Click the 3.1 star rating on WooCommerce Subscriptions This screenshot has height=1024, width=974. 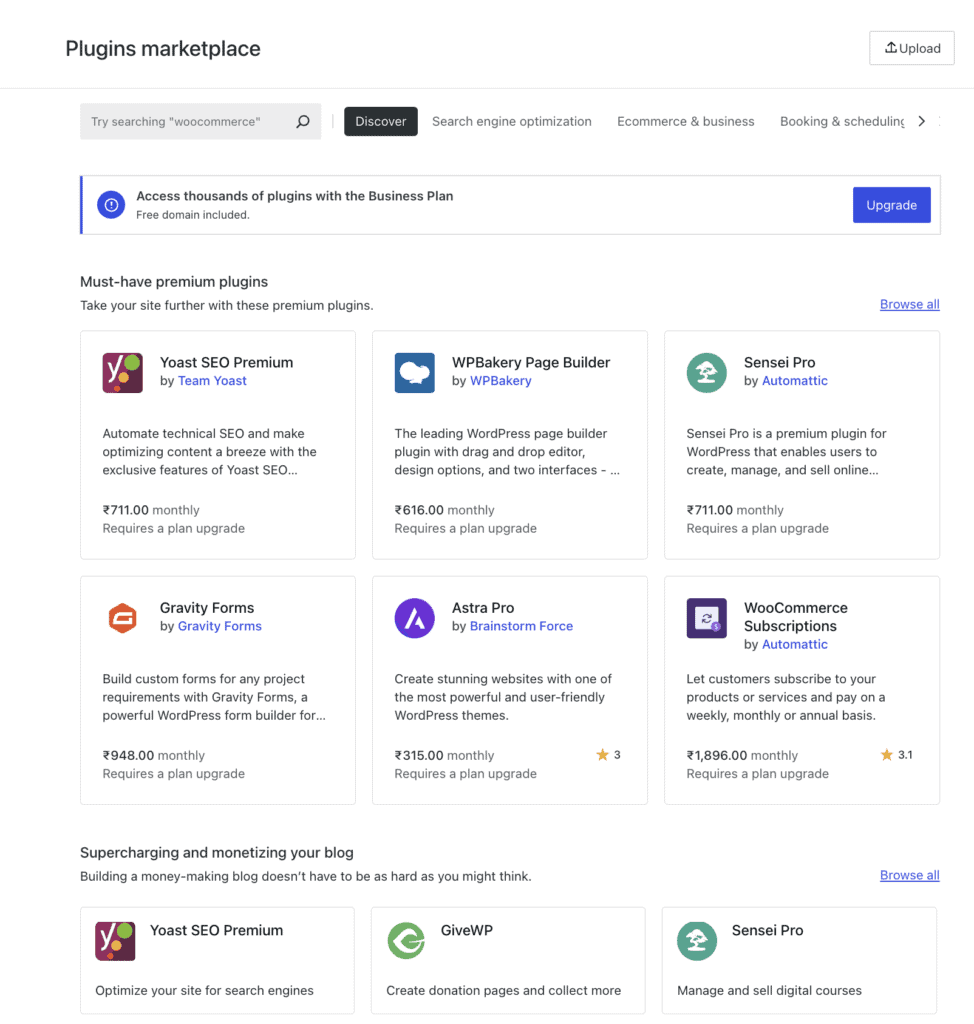pyautogui.click(x=896, y=755)
